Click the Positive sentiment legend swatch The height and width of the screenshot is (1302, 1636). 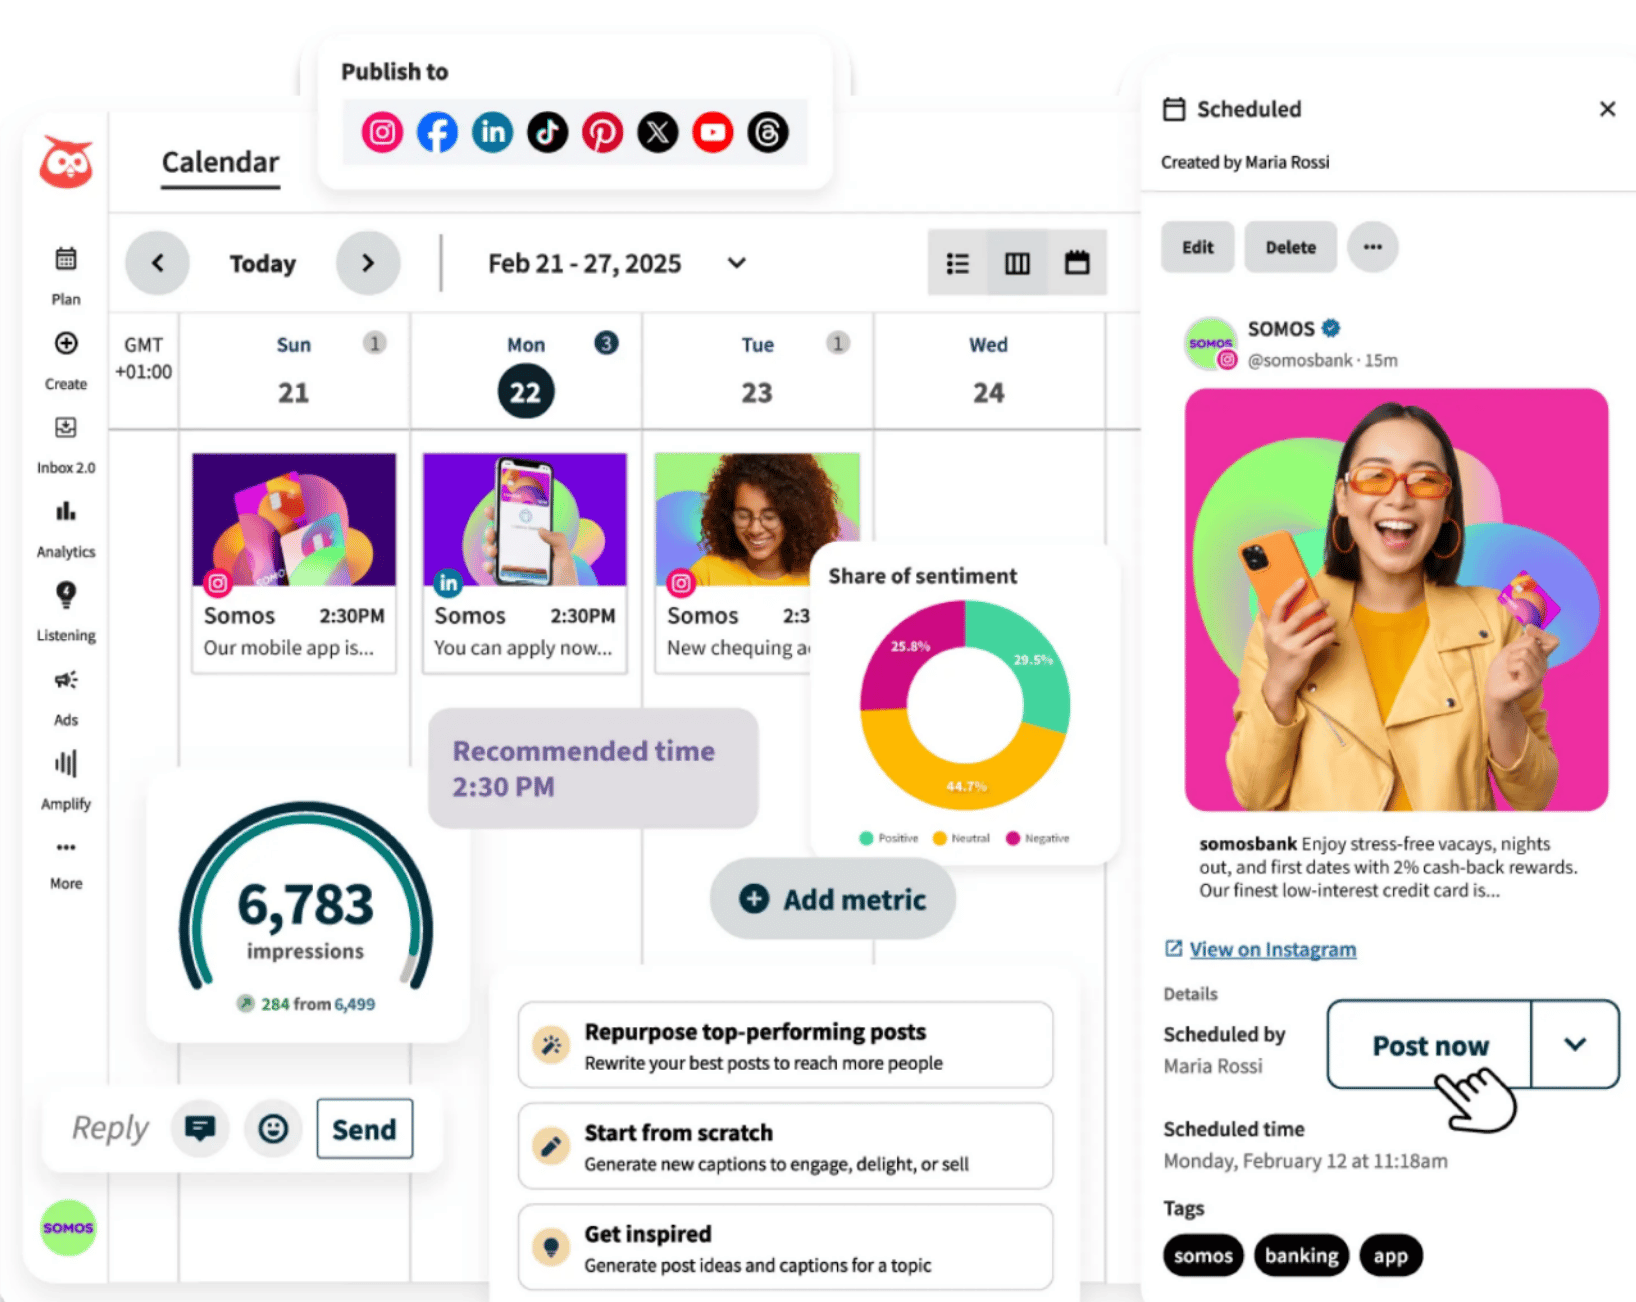pyautogui.click(x=866, y=838)
